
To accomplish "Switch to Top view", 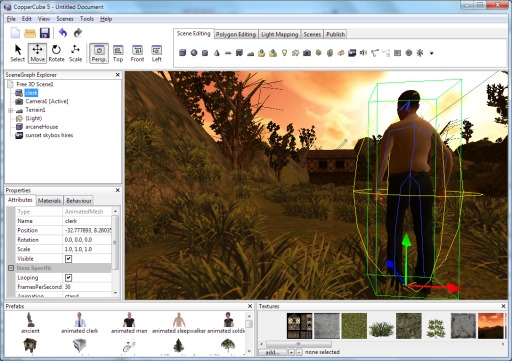I will click(118, 53).
